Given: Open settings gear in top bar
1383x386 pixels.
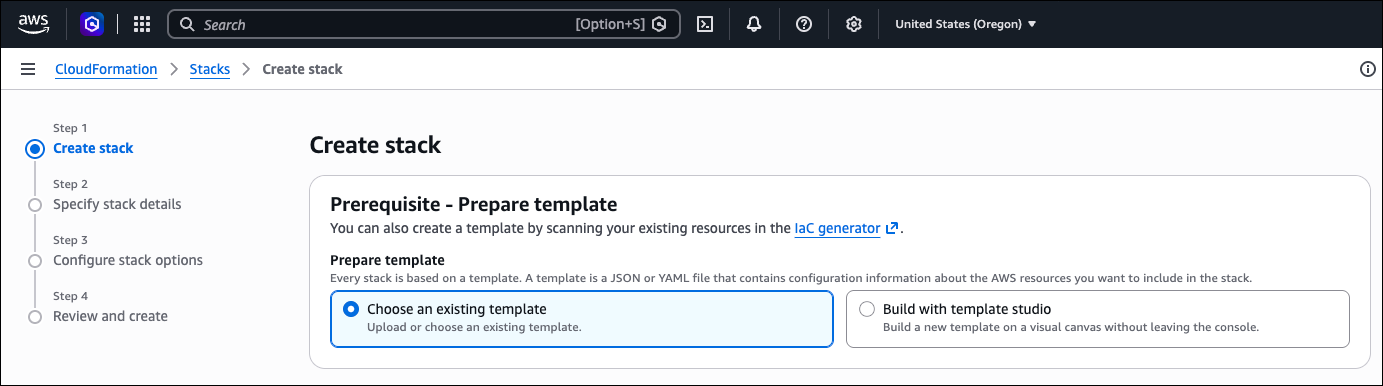Looking at the screenshot, I should [854, 24].
